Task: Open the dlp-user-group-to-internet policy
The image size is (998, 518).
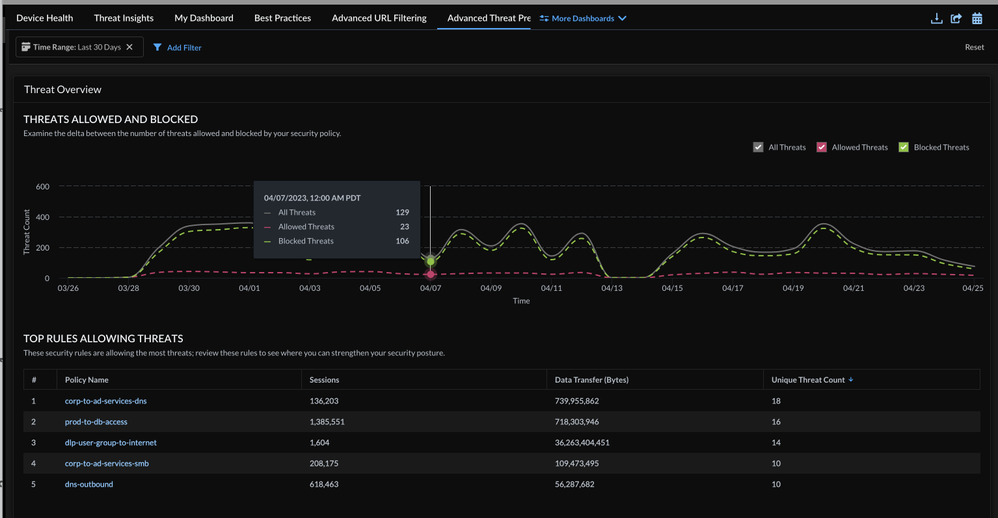Action: [x=110, y=442]
